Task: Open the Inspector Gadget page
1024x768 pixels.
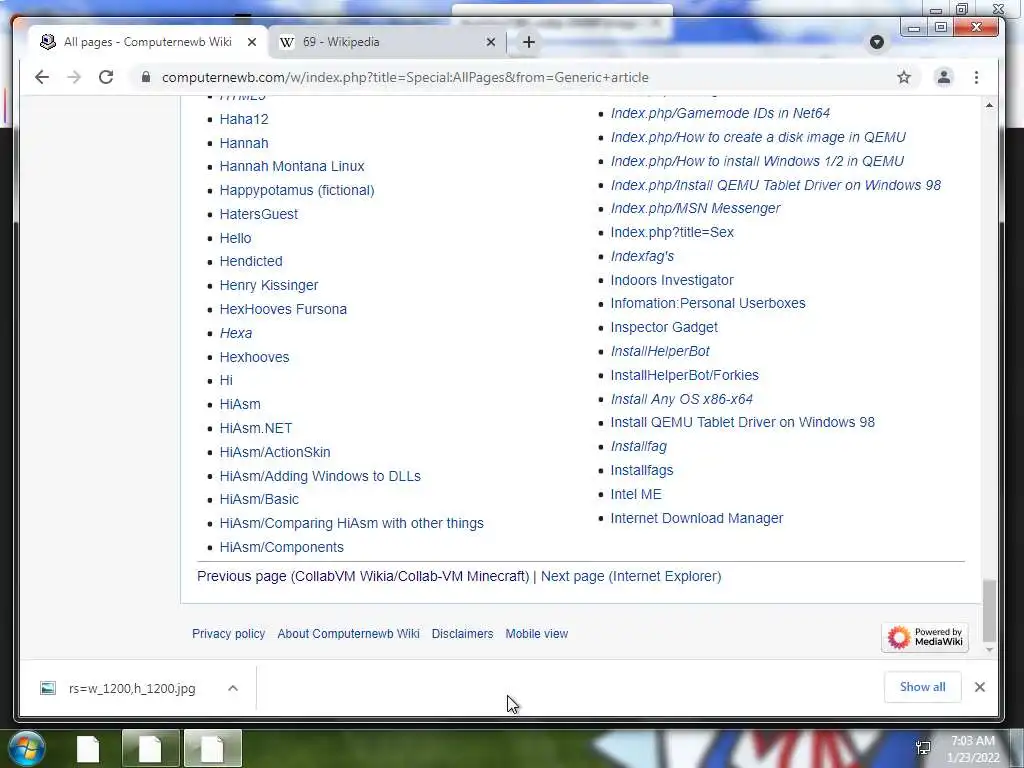Action: coord(664,327)
